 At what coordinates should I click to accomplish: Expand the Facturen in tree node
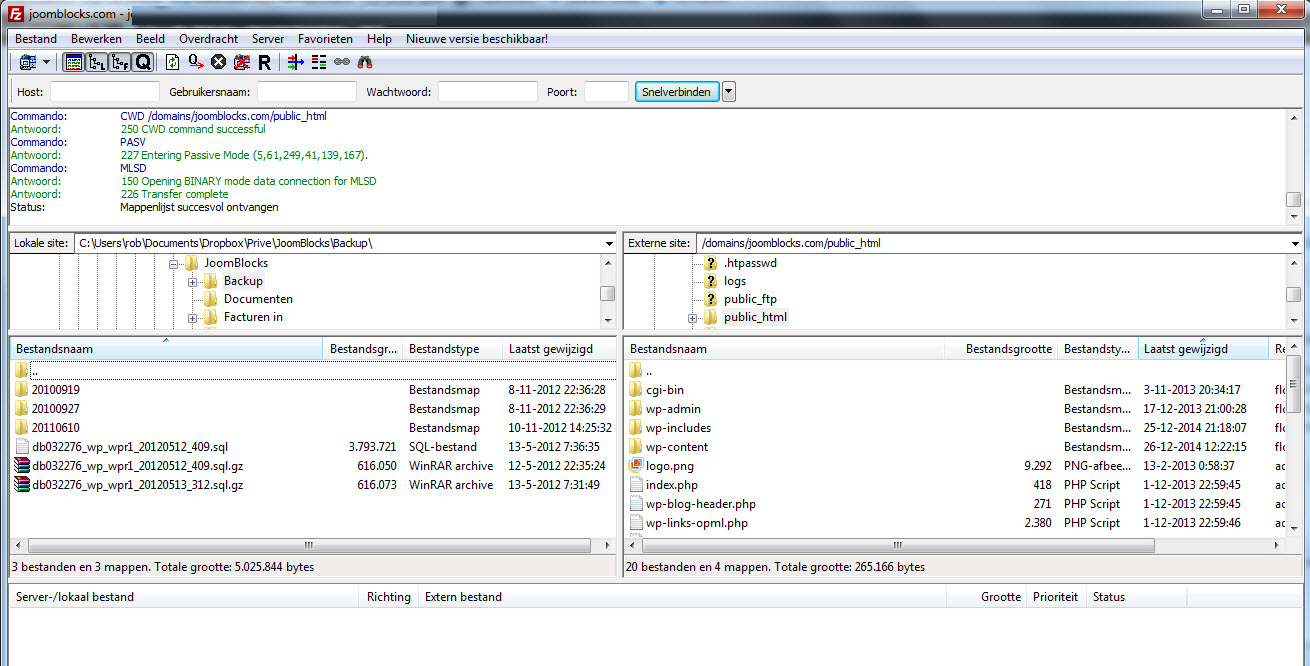click(x=192, y=318)
